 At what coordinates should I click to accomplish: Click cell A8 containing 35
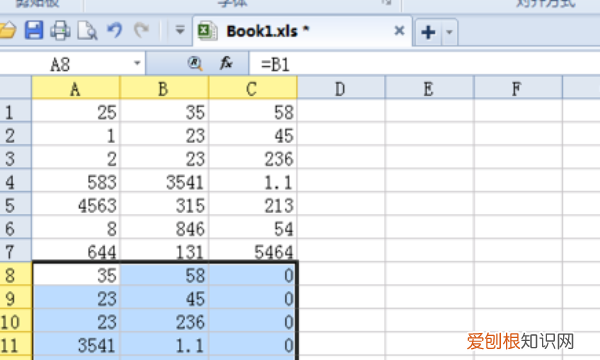point(76,274)
